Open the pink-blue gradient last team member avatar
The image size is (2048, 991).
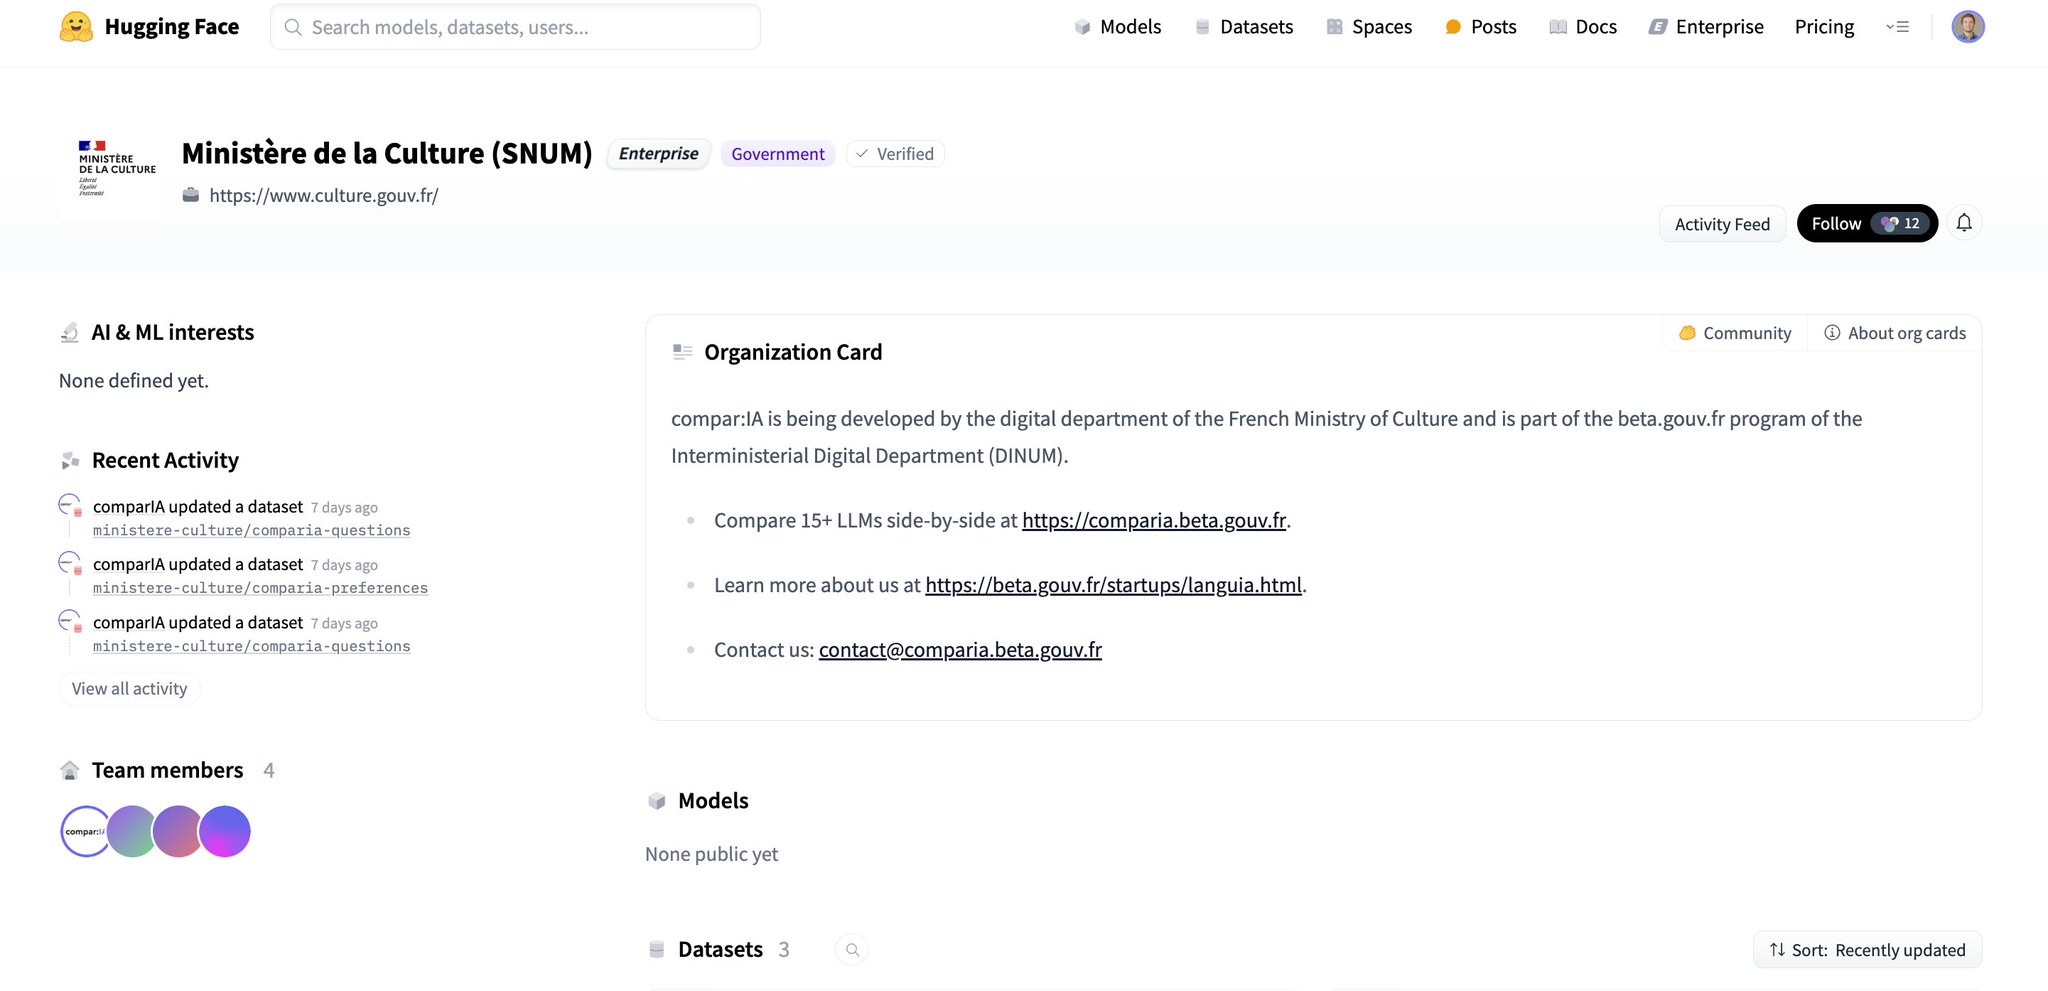point(225,832)
